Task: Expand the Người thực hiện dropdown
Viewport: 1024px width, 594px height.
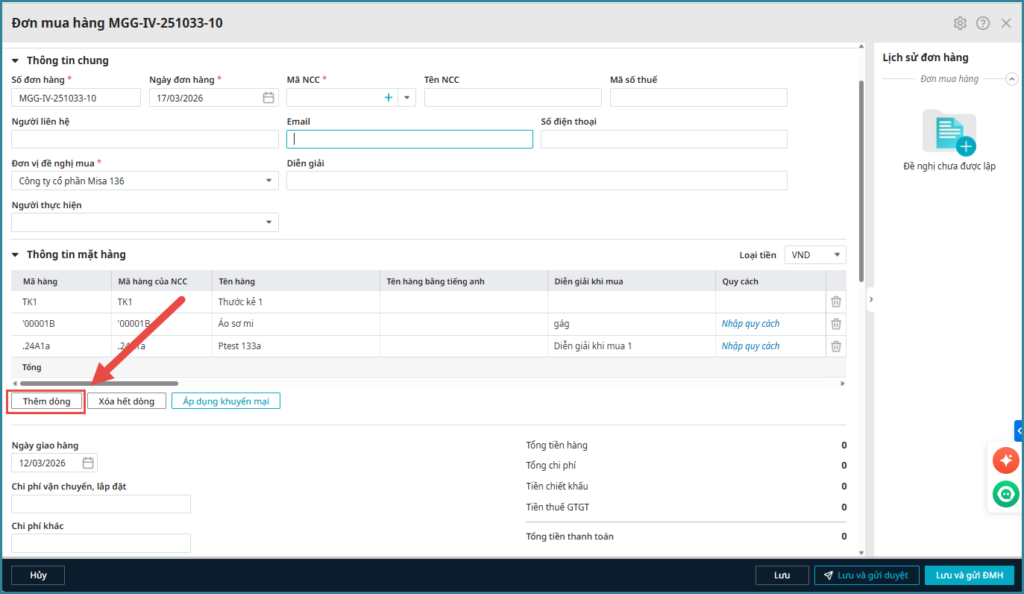Action: click(x=270, y=222)
